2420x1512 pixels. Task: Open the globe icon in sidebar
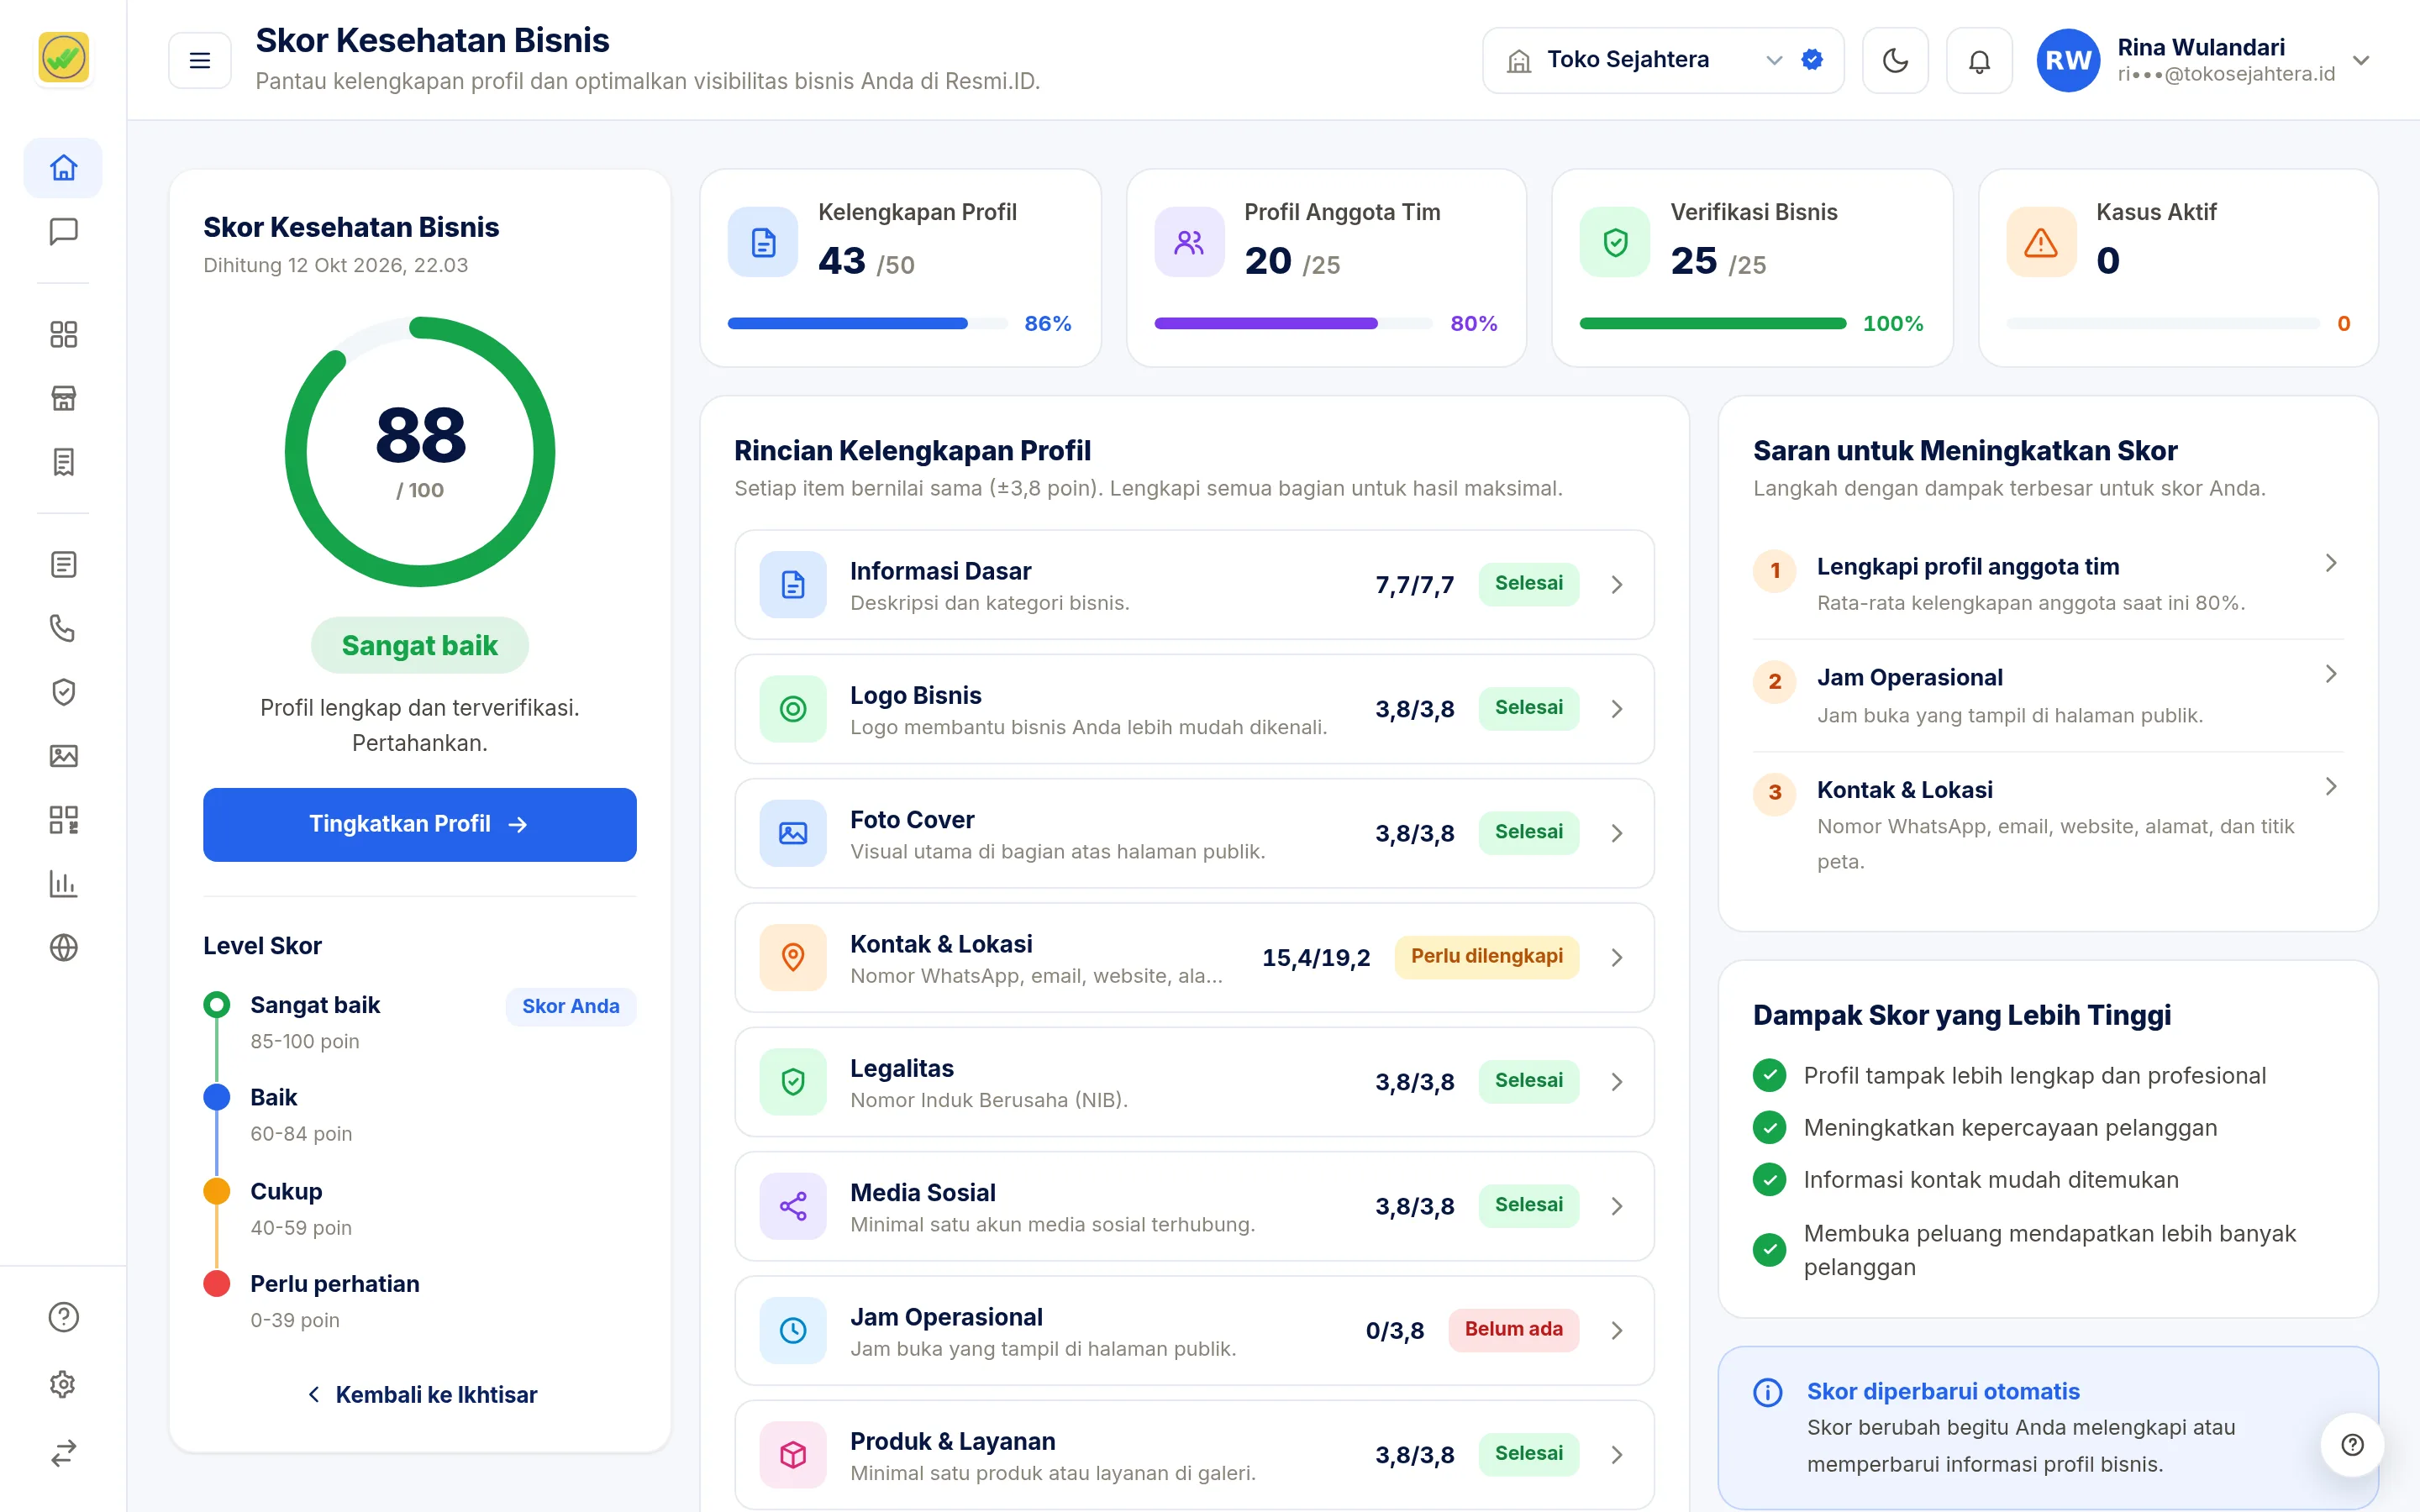coord(63,947)
